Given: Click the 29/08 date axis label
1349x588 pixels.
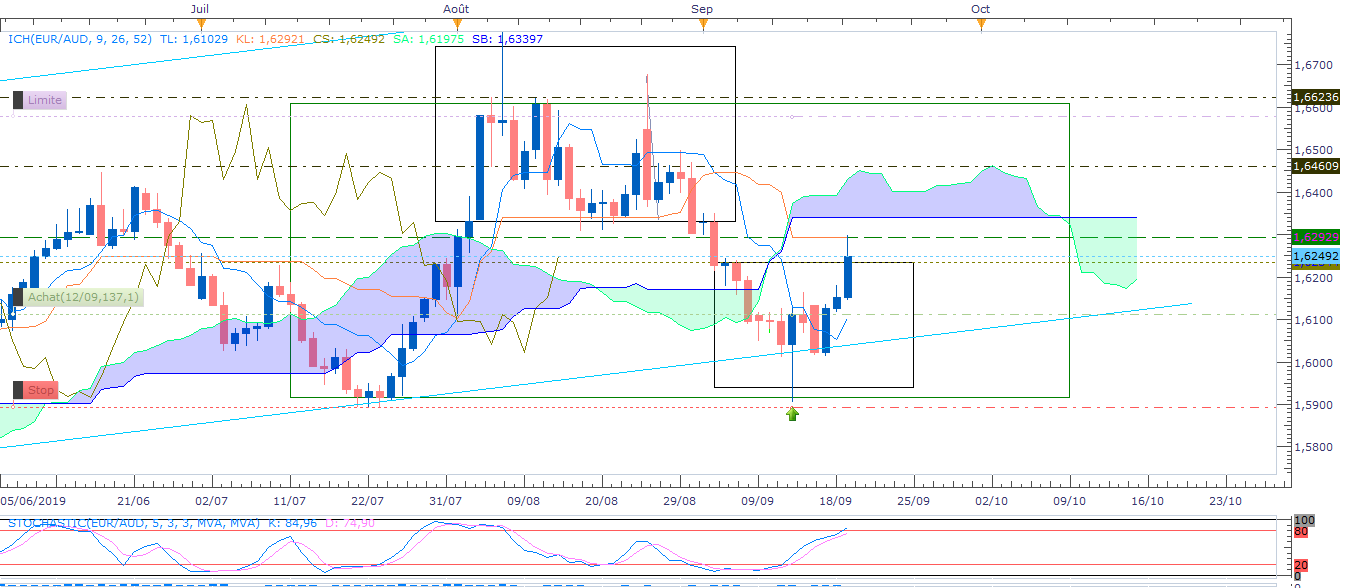Looking at the screenshot, I should 680,500.
